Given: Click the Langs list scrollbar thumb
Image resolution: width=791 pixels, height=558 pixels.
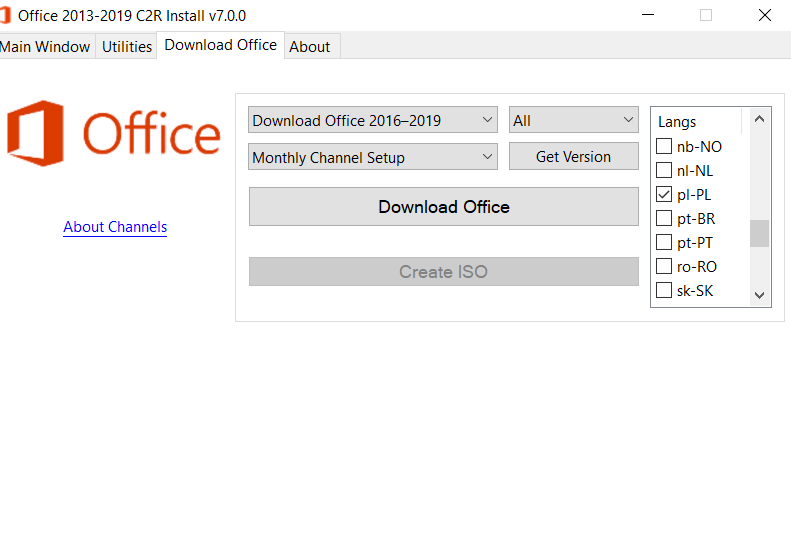Looking at the screenshot, I should point(759,233).
